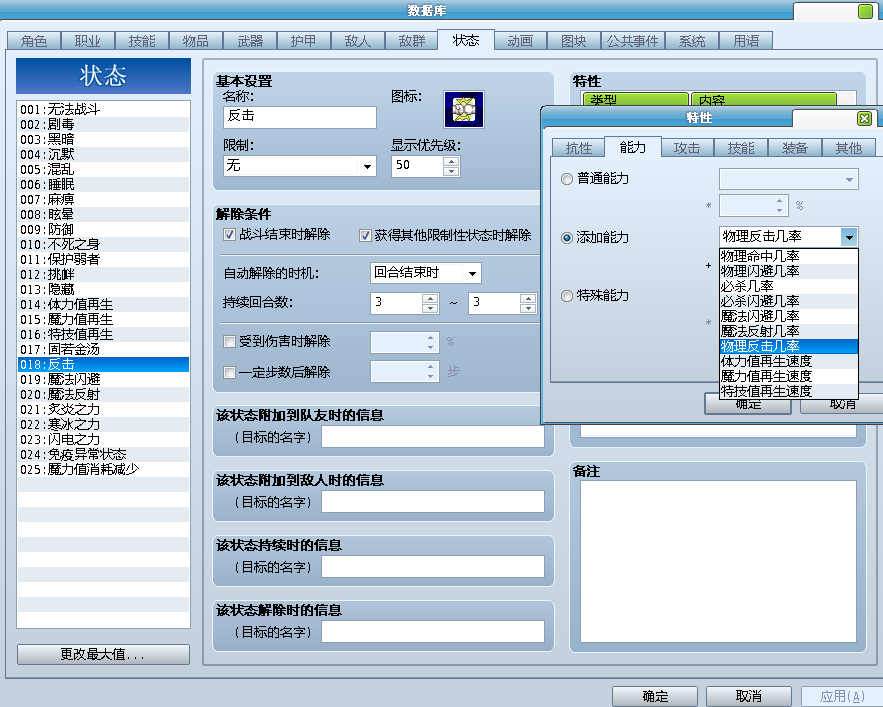Choose 必杀闪避几率 from the list
The height and width of the screenshot is (707, 883).
(788, 301)
